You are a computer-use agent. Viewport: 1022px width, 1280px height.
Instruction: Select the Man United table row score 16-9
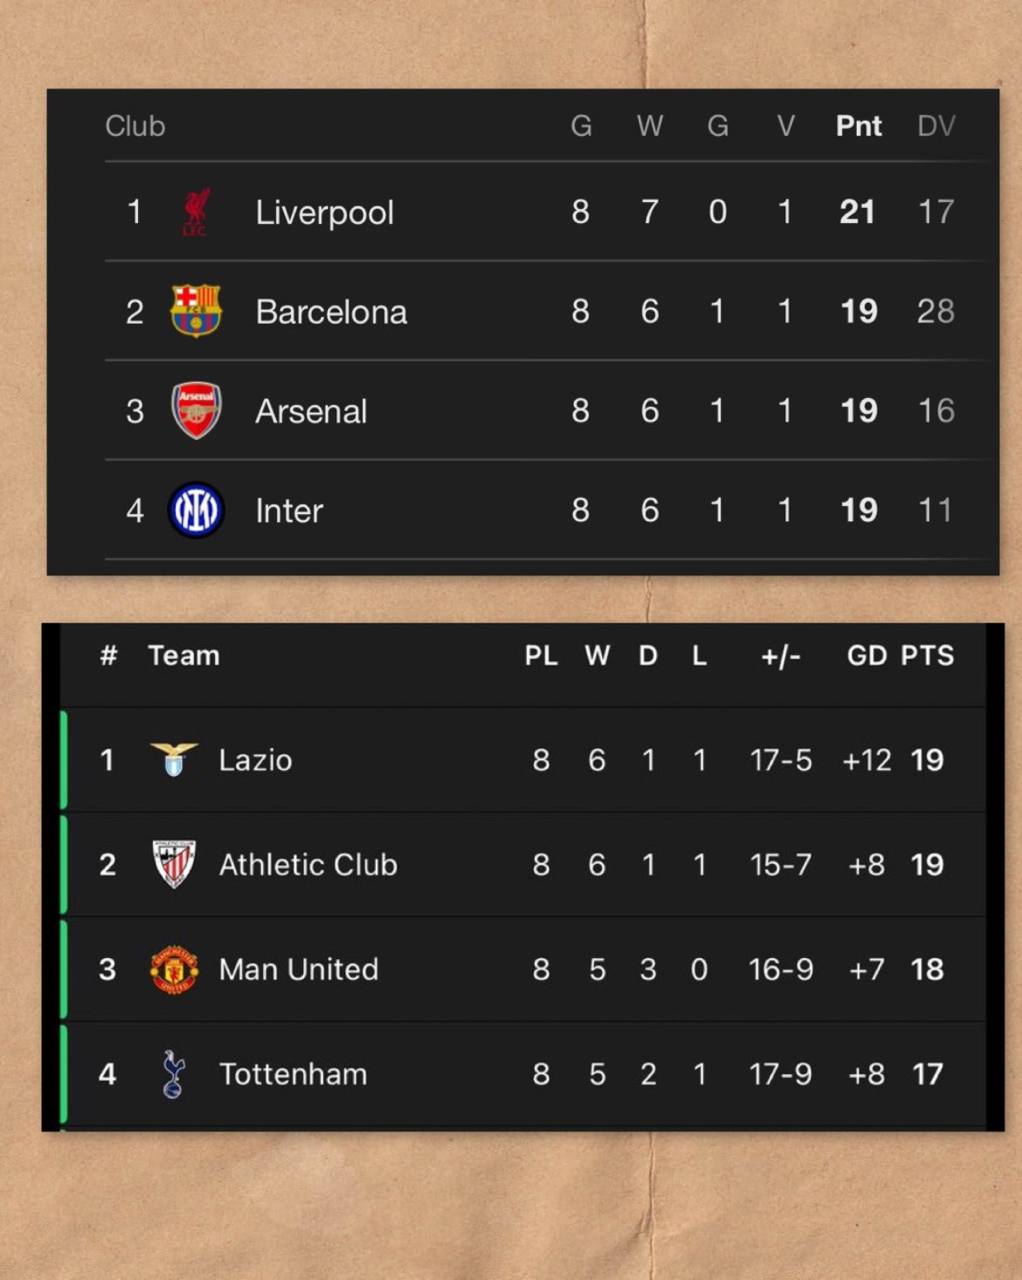[x=781, y=969]
